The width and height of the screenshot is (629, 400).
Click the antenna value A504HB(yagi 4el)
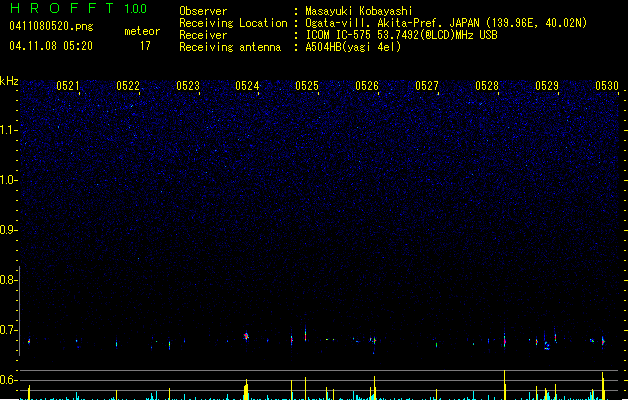353,47
